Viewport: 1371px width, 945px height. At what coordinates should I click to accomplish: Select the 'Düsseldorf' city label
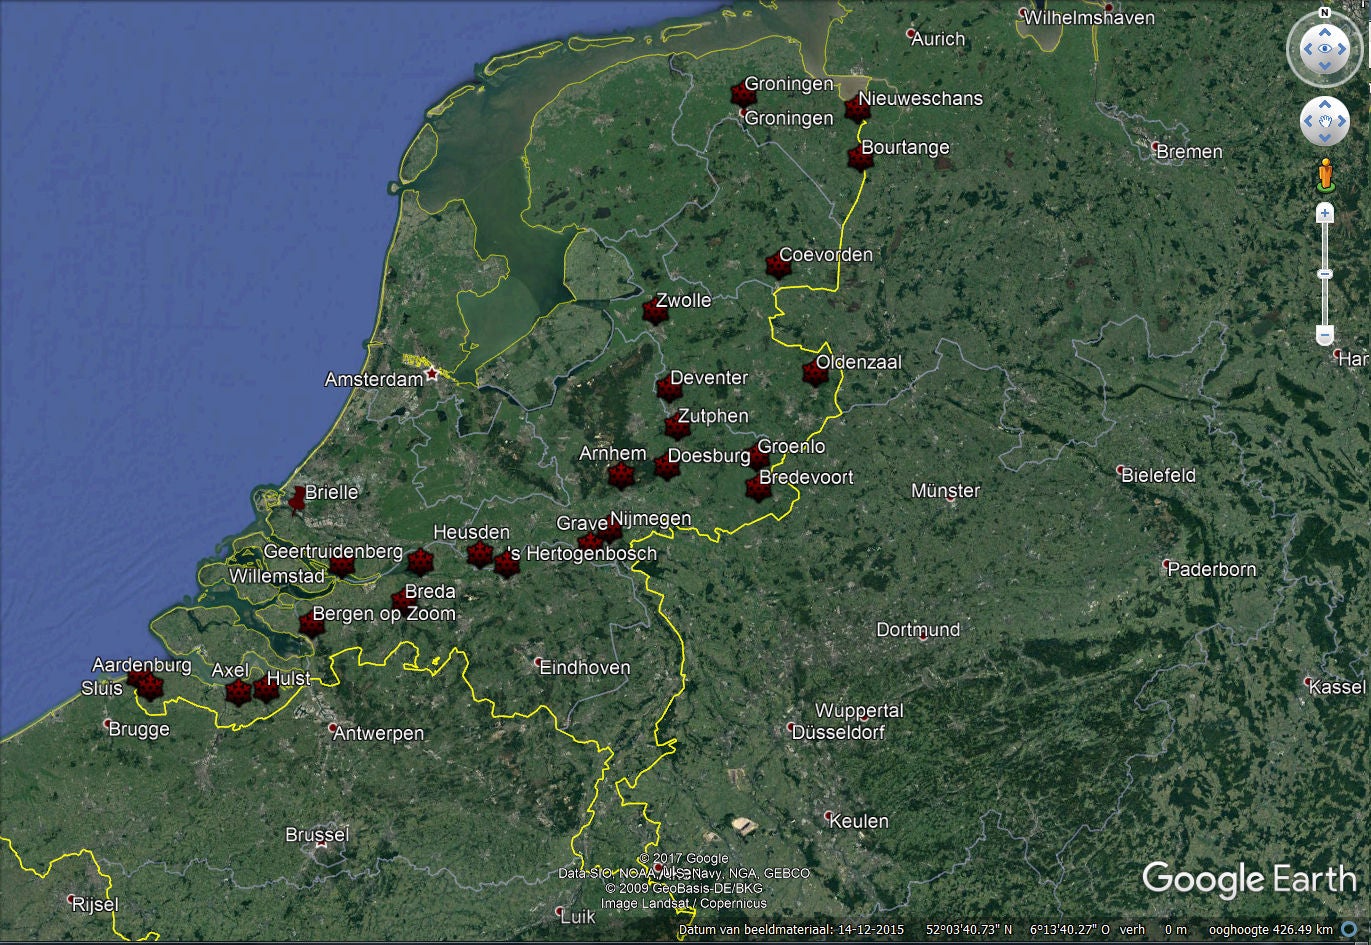click(838, 732)
